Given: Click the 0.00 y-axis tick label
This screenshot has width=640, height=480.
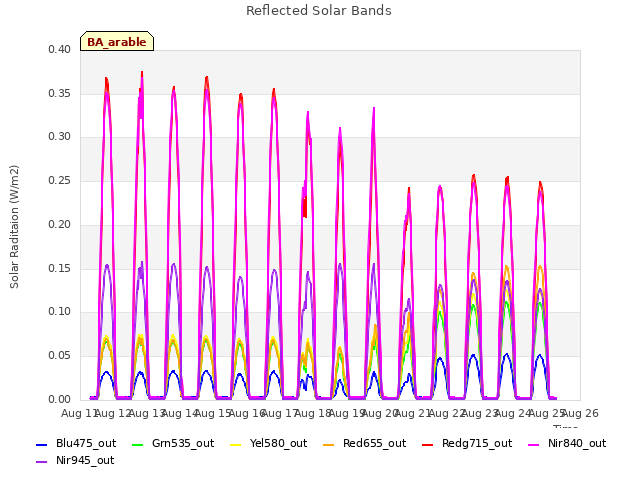Looking at the screenshot, I should point(60,400).
